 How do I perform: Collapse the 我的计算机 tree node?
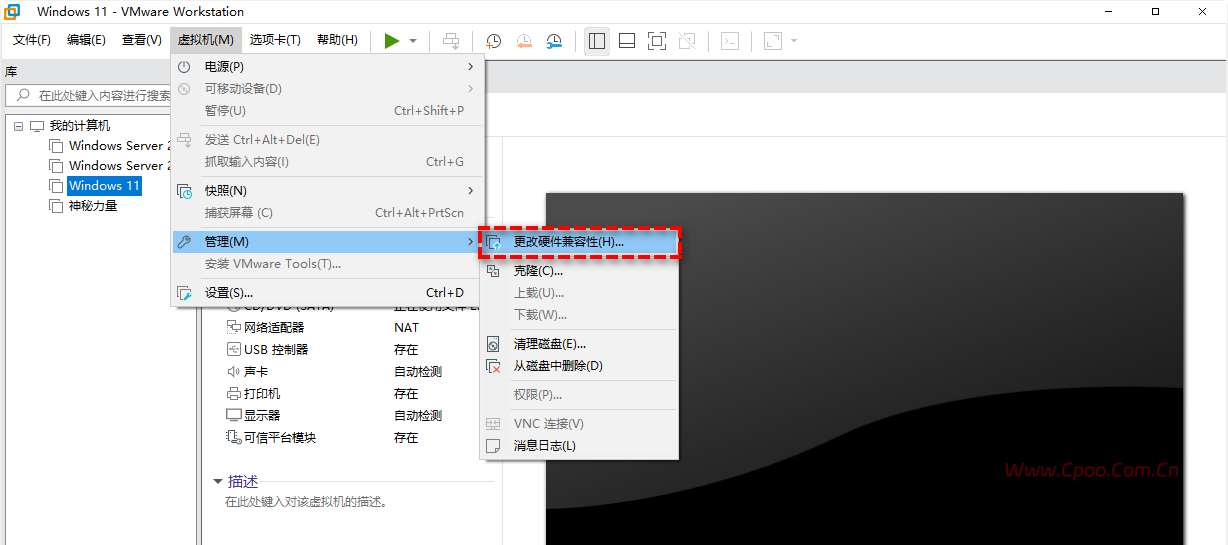(x=19, y=126)
